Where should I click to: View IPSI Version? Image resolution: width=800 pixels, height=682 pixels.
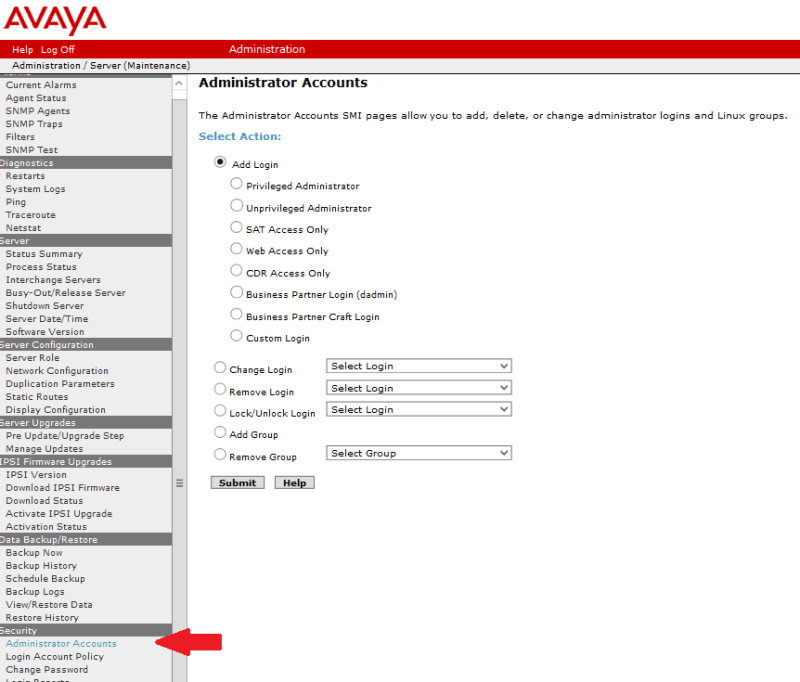pos(36,475)
